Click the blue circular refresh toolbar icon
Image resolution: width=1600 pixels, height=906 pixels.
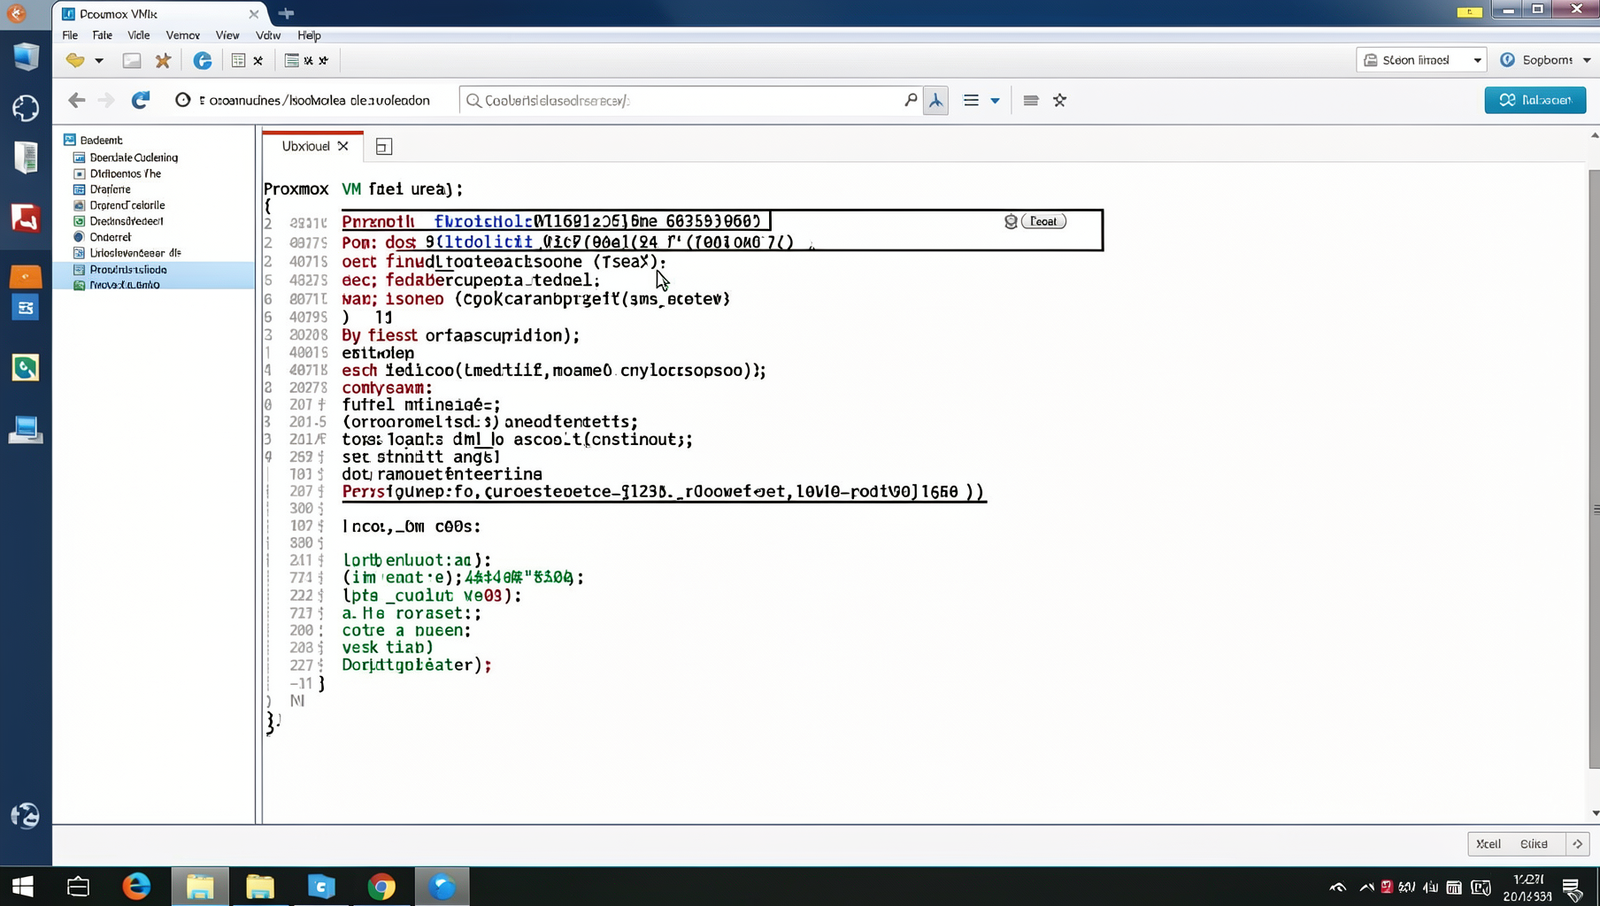[x=202, y=61]
